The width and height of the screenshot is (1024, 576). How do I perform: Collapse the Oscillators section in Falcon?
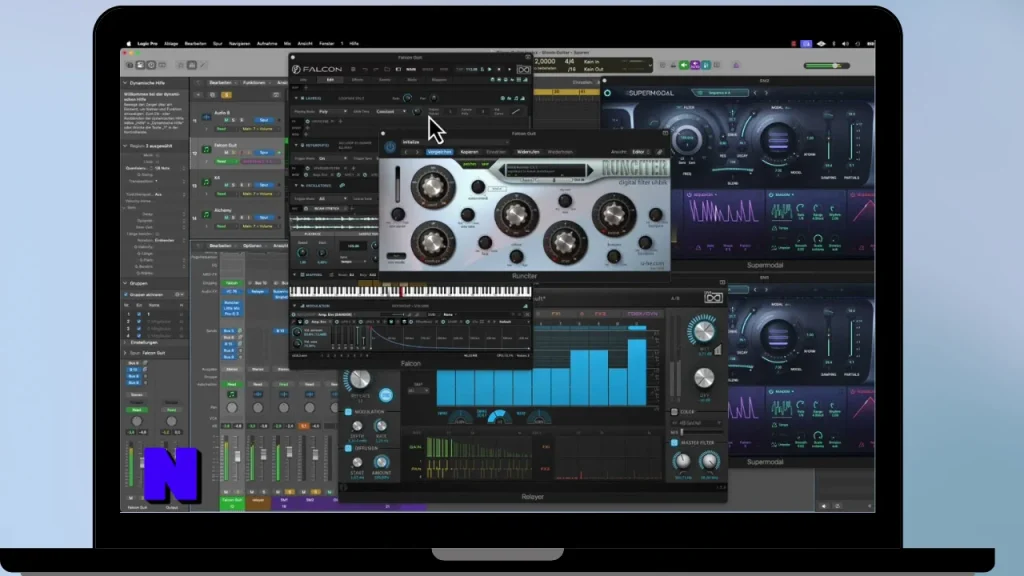click(x=296, y=185)
